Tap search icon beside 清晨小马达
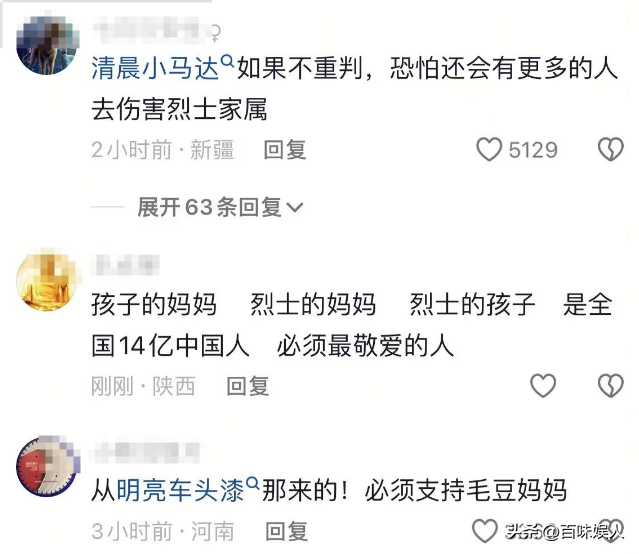 point(227,62)
